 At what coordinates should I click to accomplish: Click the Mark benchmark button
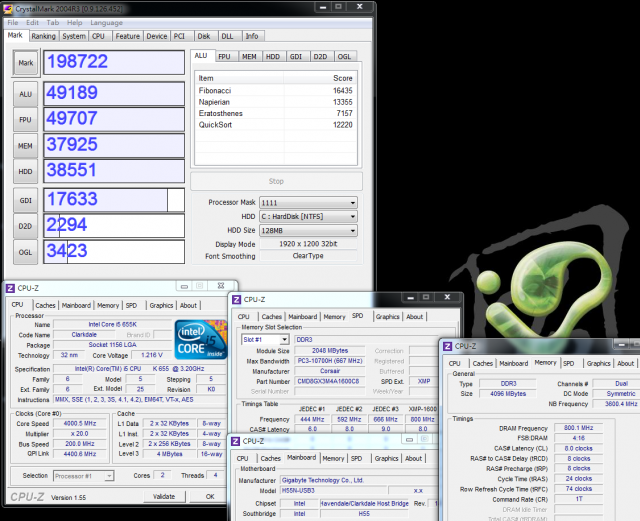[x=26, y=63]
